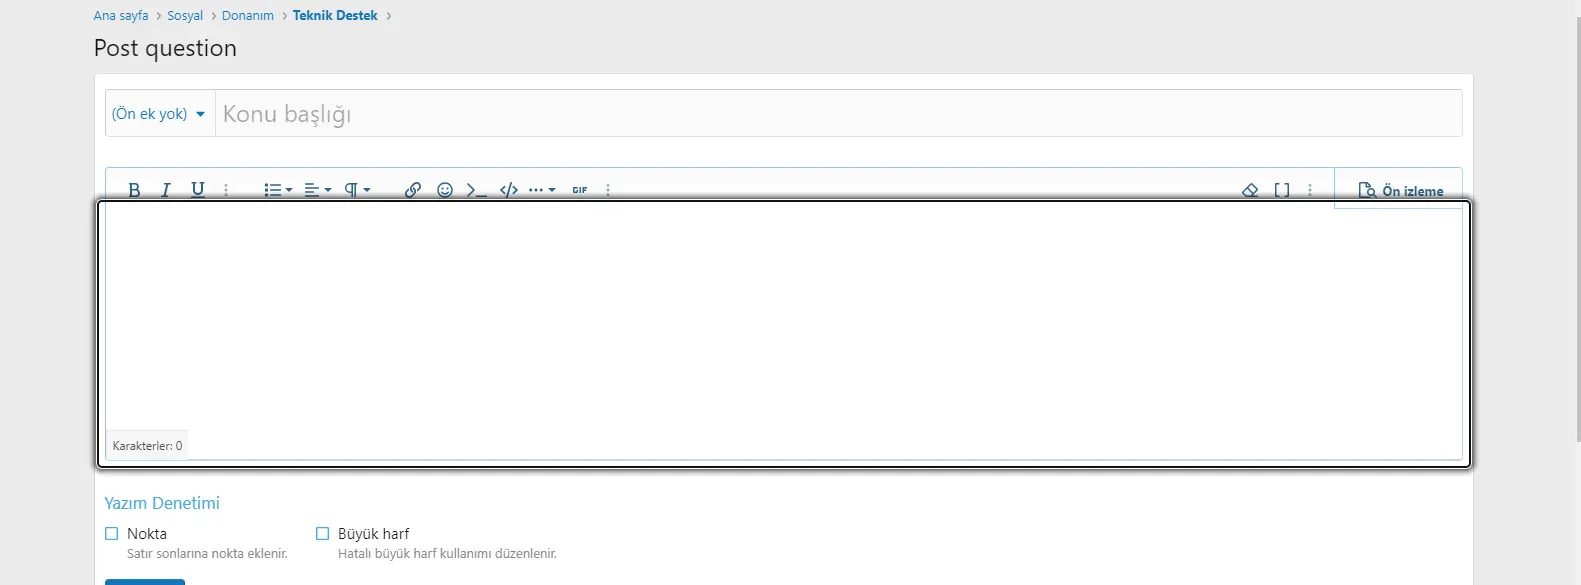Open more options after GIF button

point(608,190)
